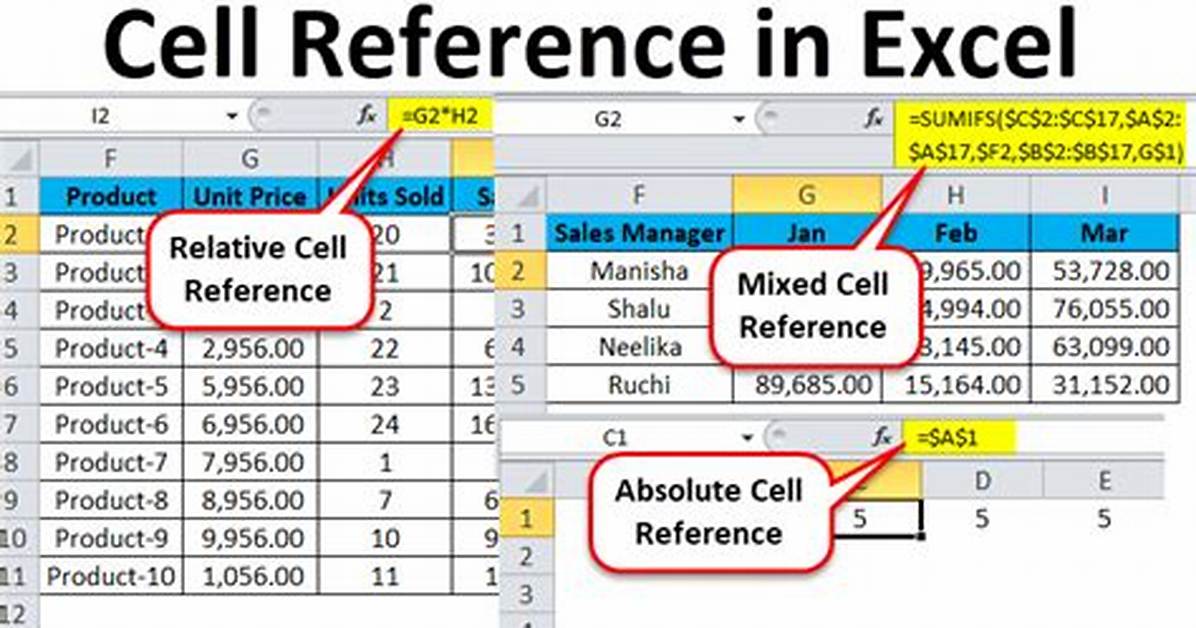Select the cell showing 5 under column E

(x=1104, y=519)
